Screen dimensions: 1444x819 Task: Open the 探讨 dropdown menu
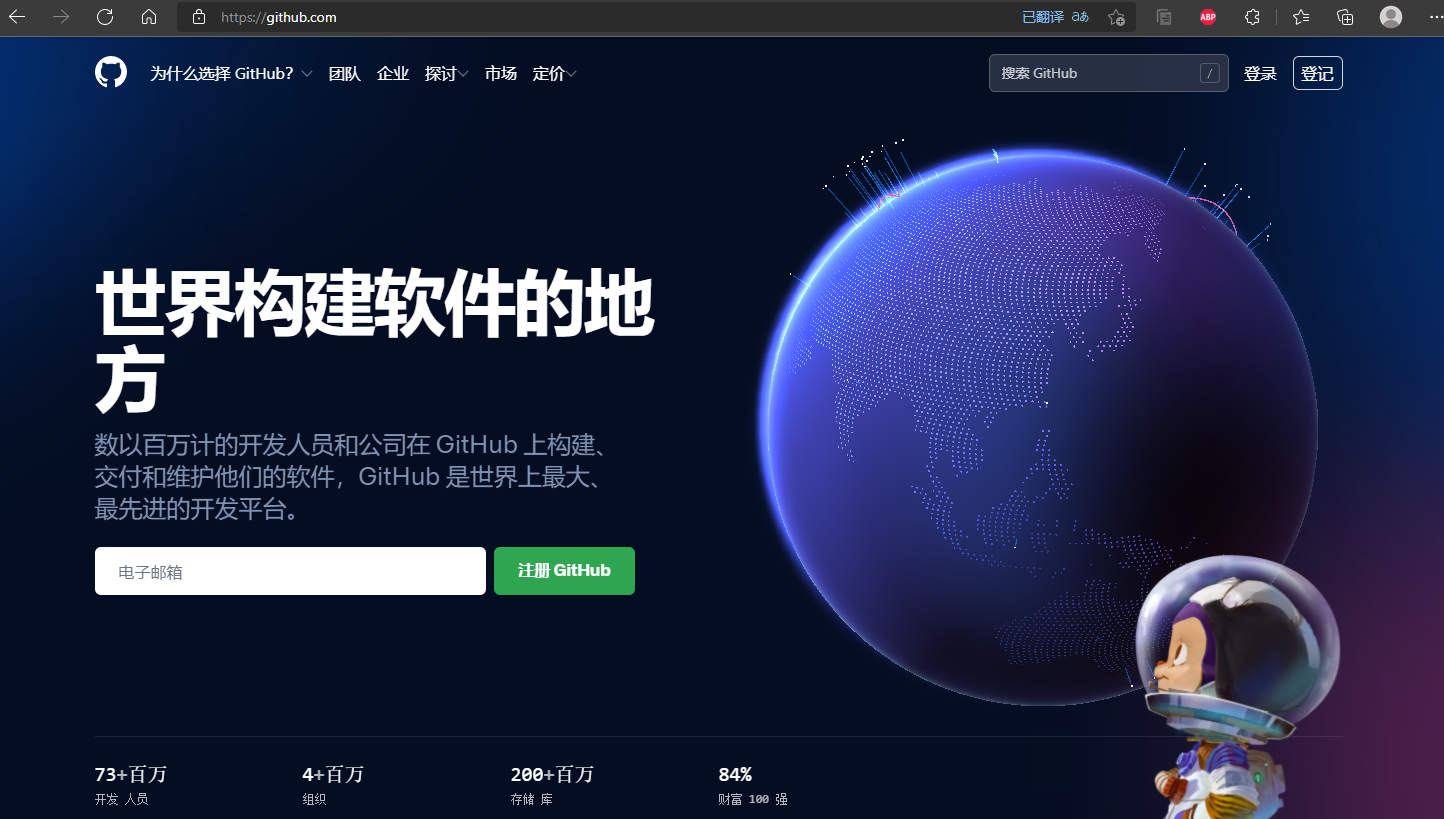pyautogui.click(x=447, y=72)
